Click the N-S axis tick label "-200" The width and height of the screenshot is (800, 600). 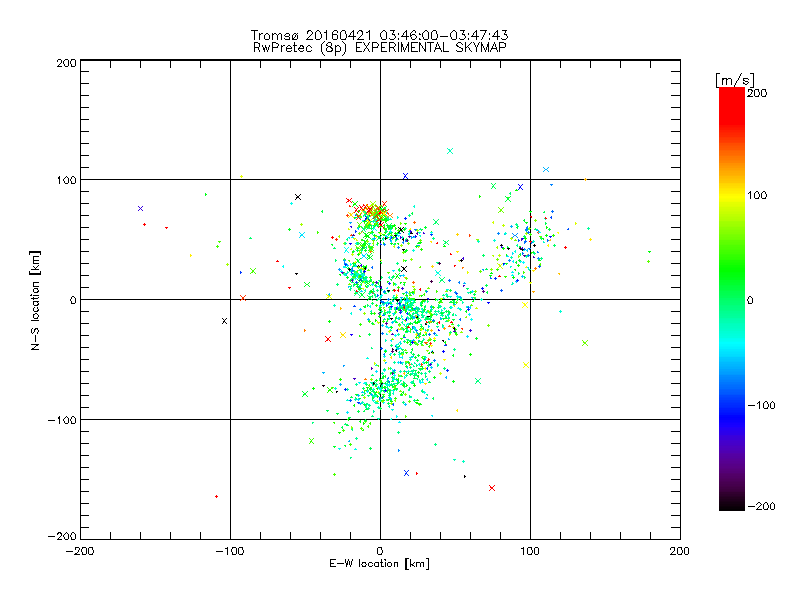(62, 536)
